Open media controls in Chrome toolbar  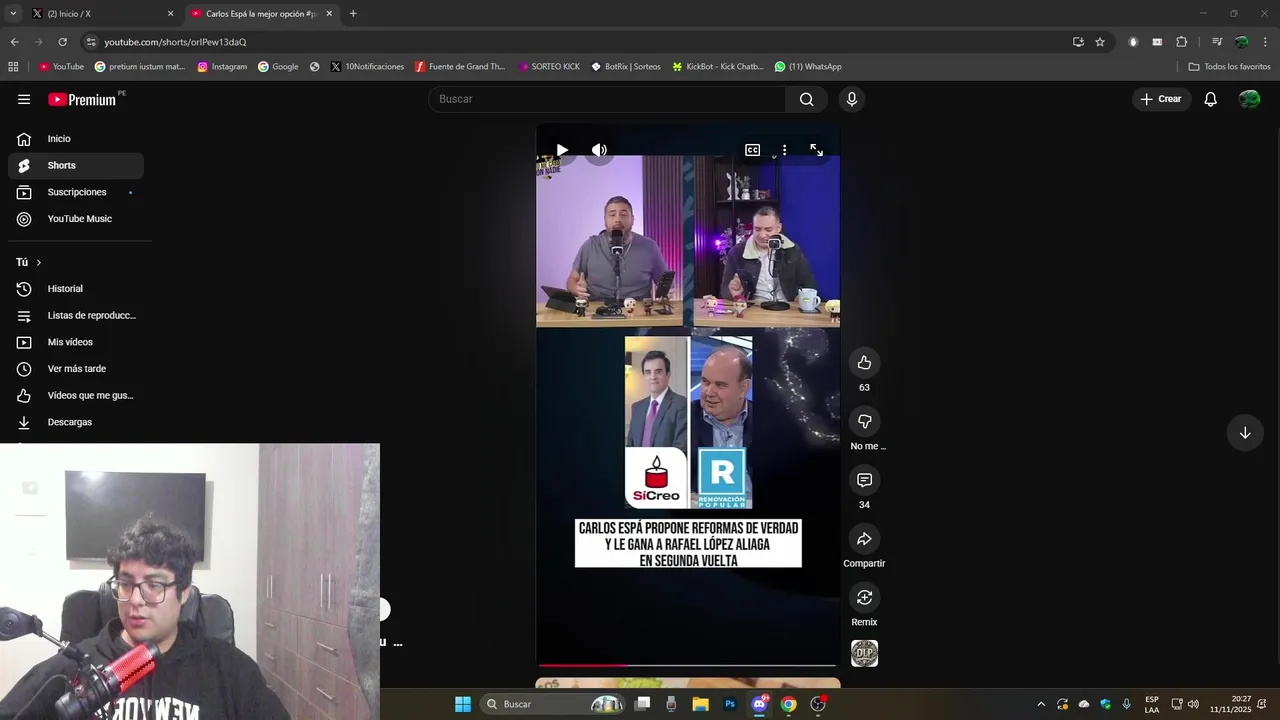coord(1217,42)
